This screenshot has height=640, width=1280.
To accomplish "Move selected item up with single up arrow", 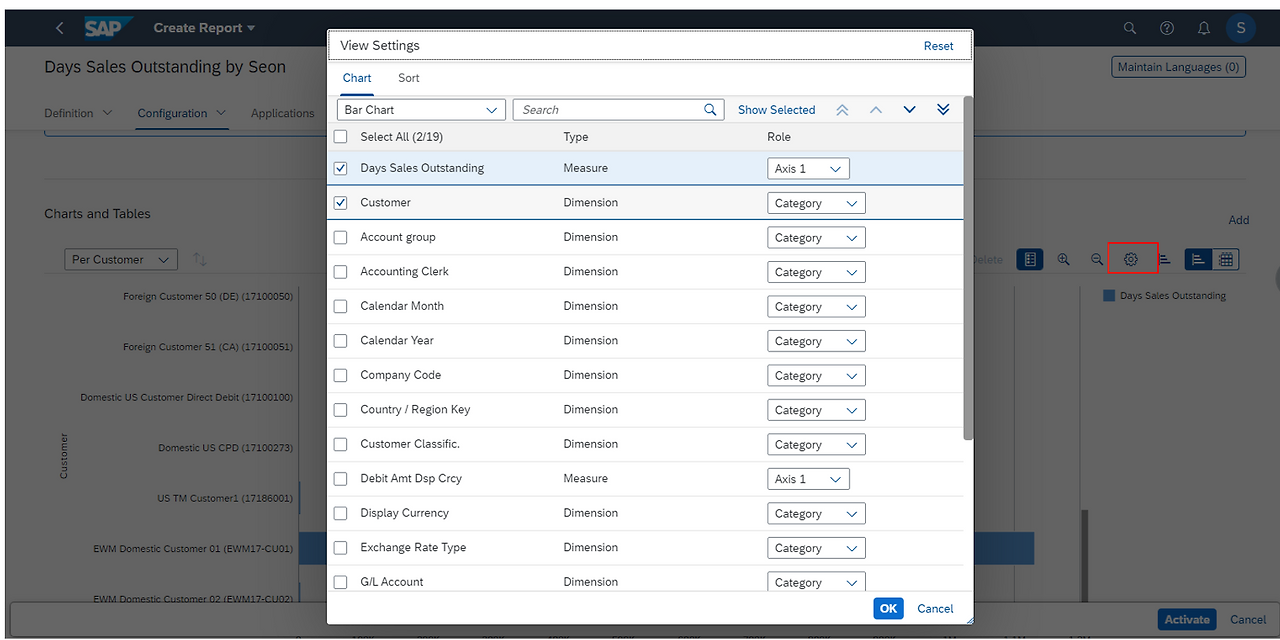I will tap(876, 110).
